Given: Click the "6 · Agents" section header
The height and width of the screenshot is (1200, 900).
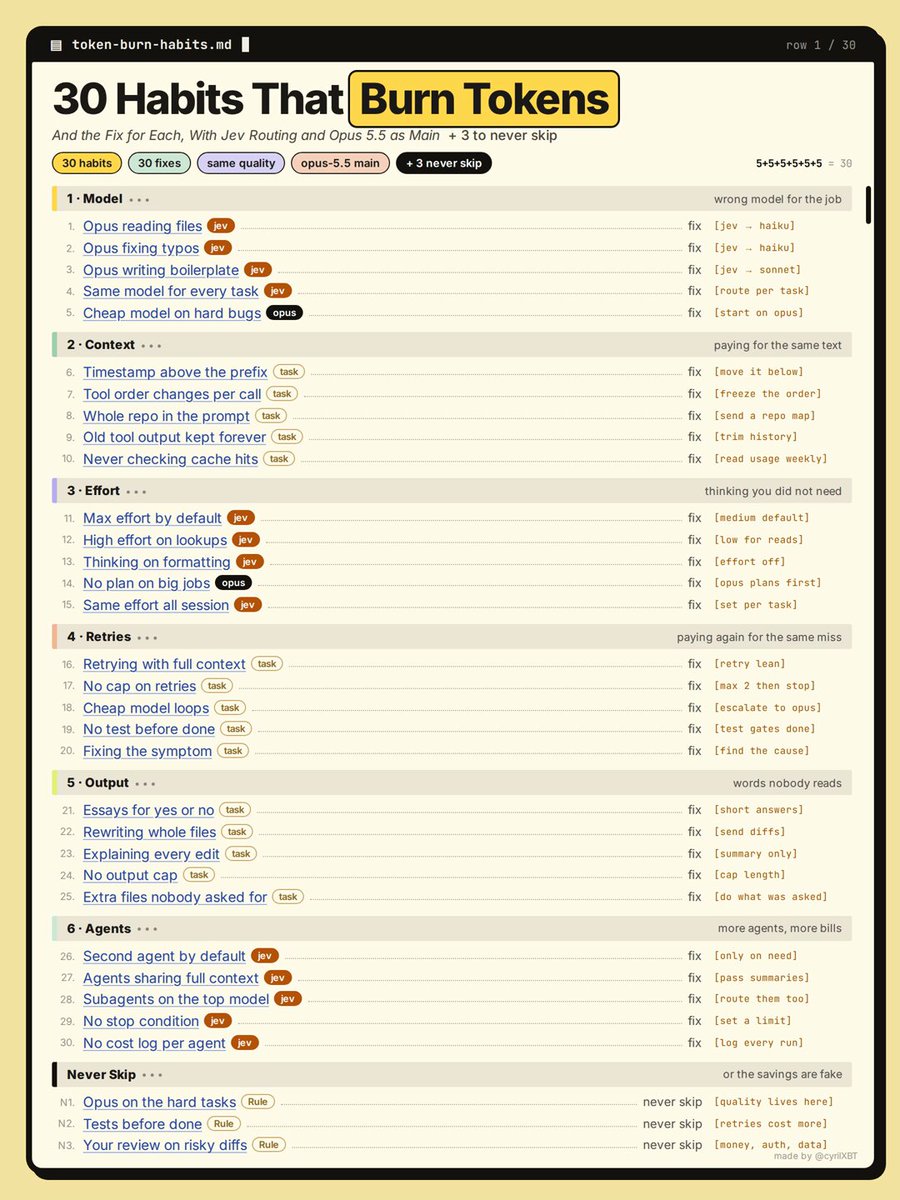Looking at the screenshot, I should pos(452,929).
